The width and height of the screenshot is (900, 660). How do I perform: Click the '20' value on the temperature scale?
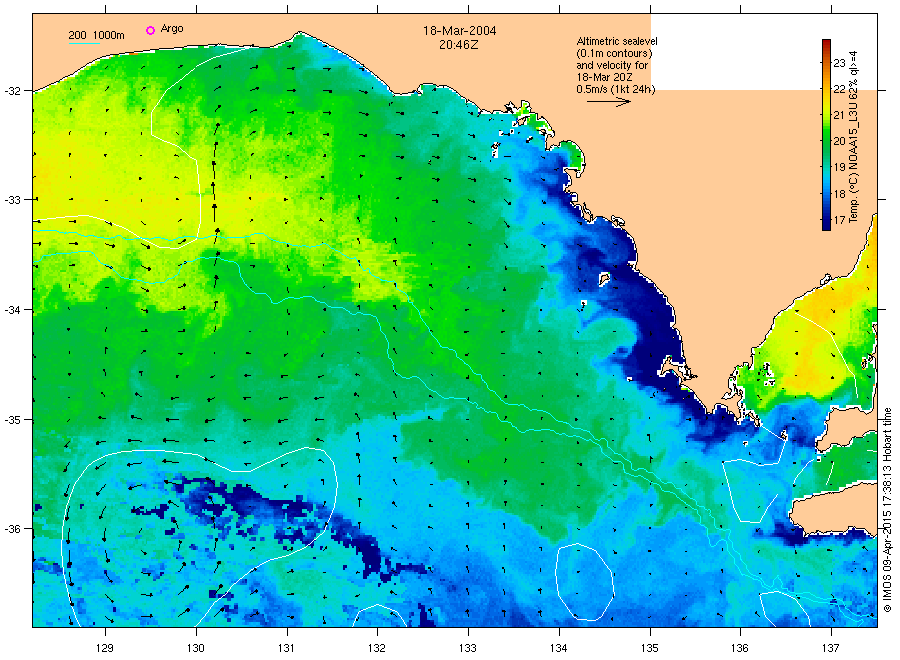[839, 141]
